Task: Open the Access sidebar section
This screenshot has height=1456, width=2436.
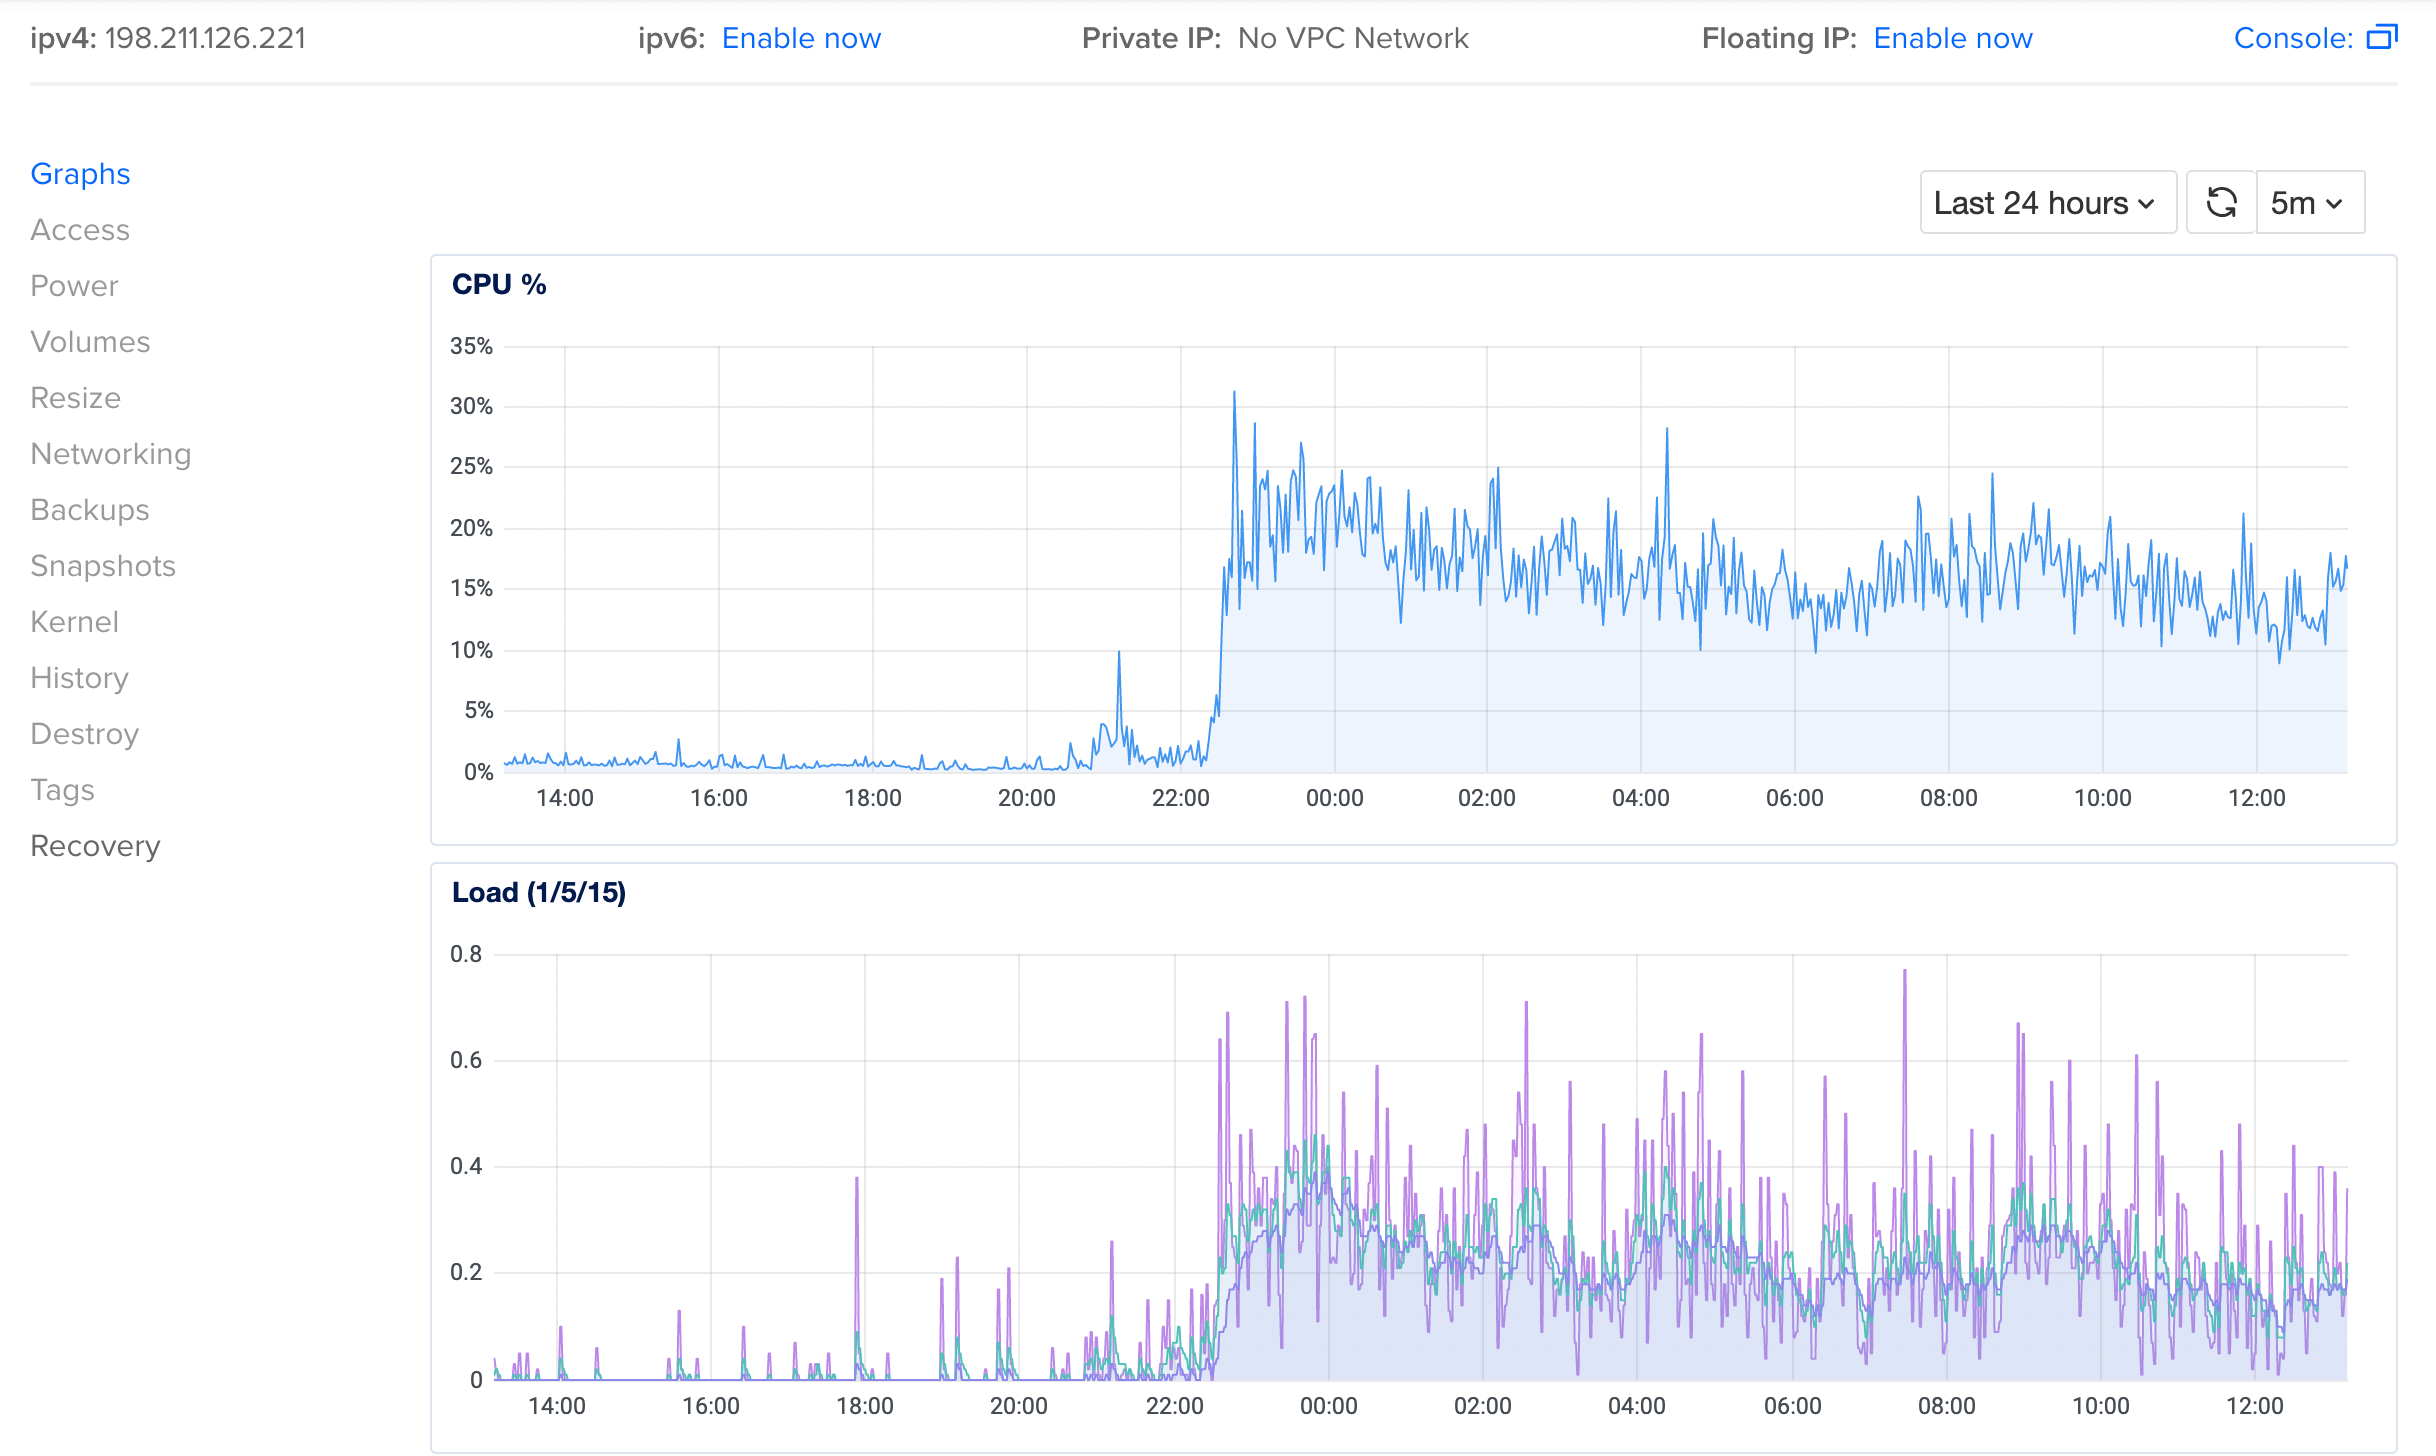Action: coord(80,230)
